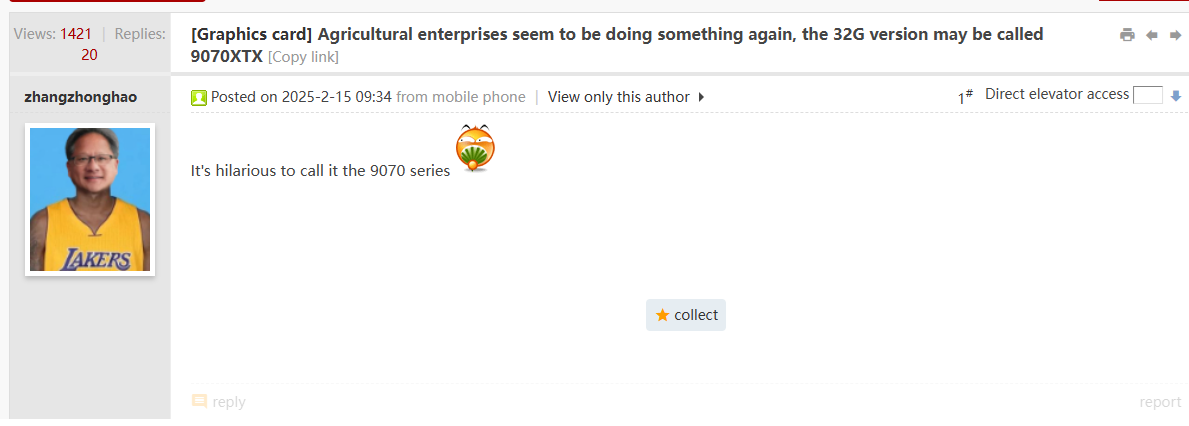This screenshot has height=426, width=1189.
Task: Open the [Graphics card] category tag
Action: coord(251,35)
